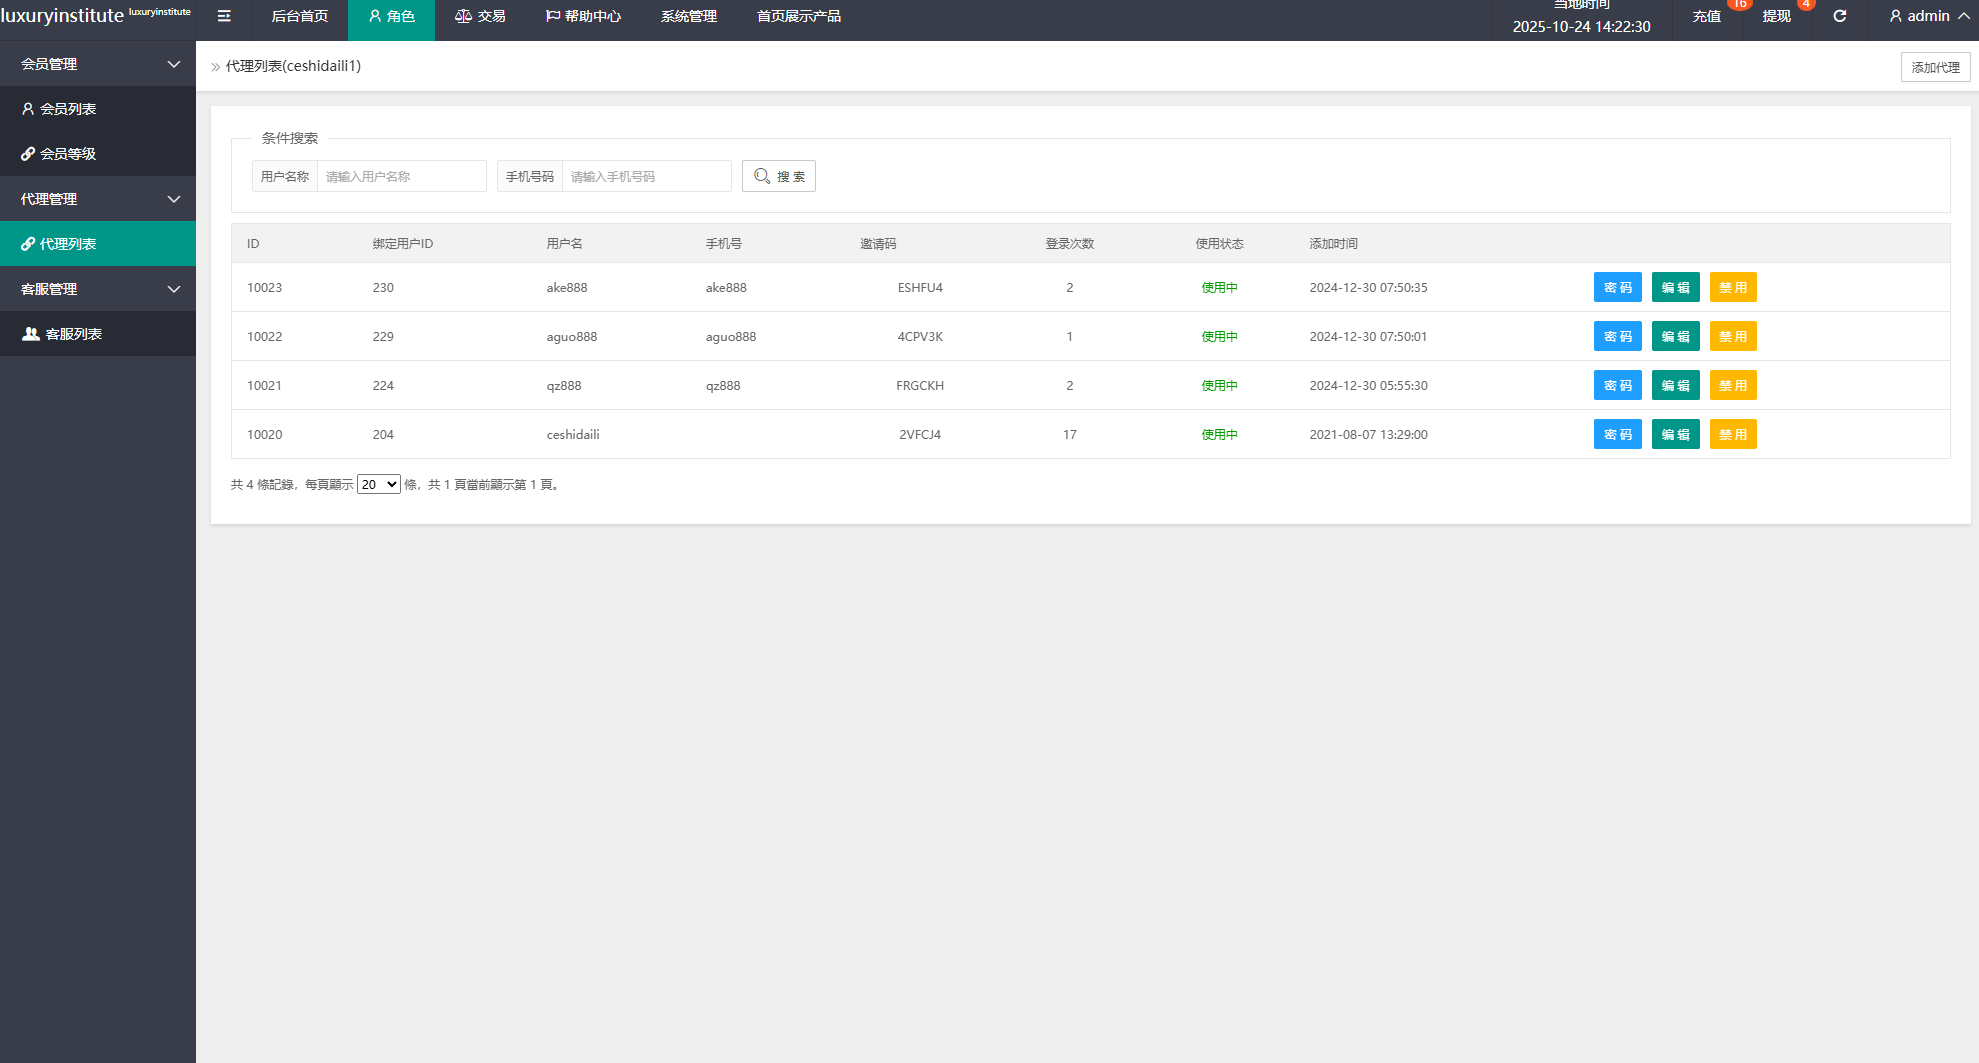The image size is (1979, 1063).
Task: Switch to the 交易 top menu
Action: tap(480, 16)
